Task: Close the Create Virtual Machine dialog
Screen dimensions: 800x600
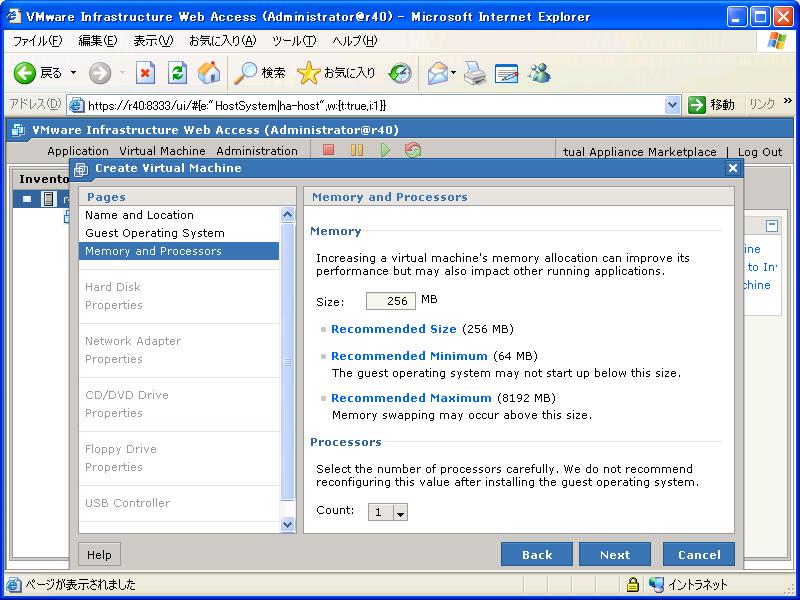Action: coord(733,168)
